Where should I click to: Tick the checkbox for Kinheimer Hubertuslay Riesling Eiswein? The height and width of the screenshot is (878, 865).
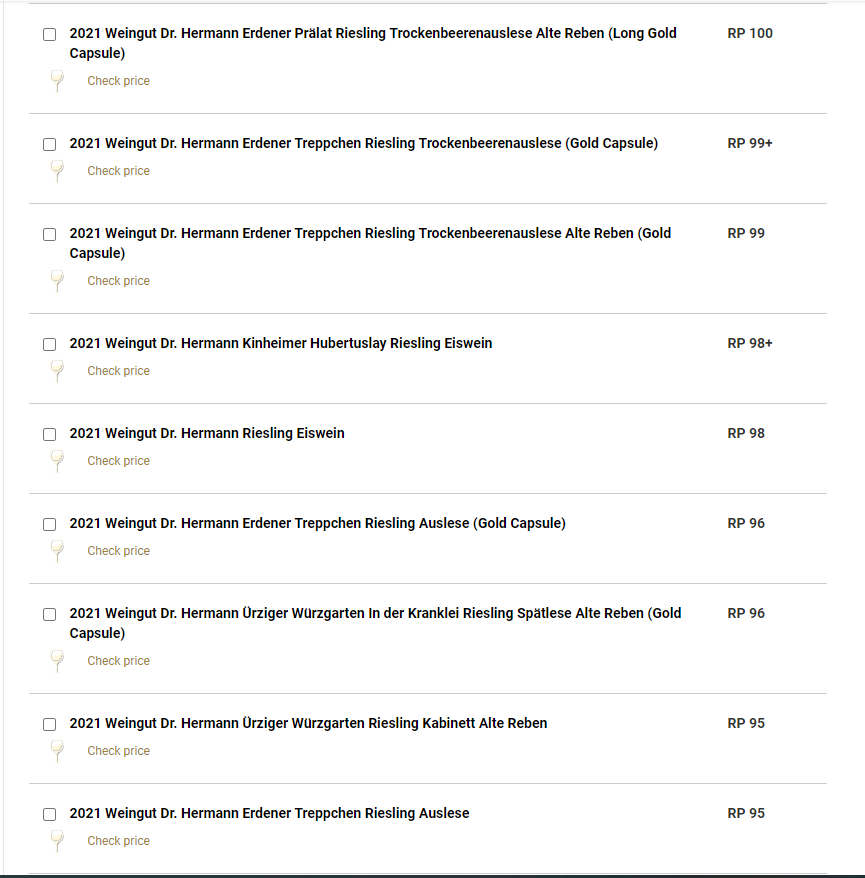click(x=50, y=344)
